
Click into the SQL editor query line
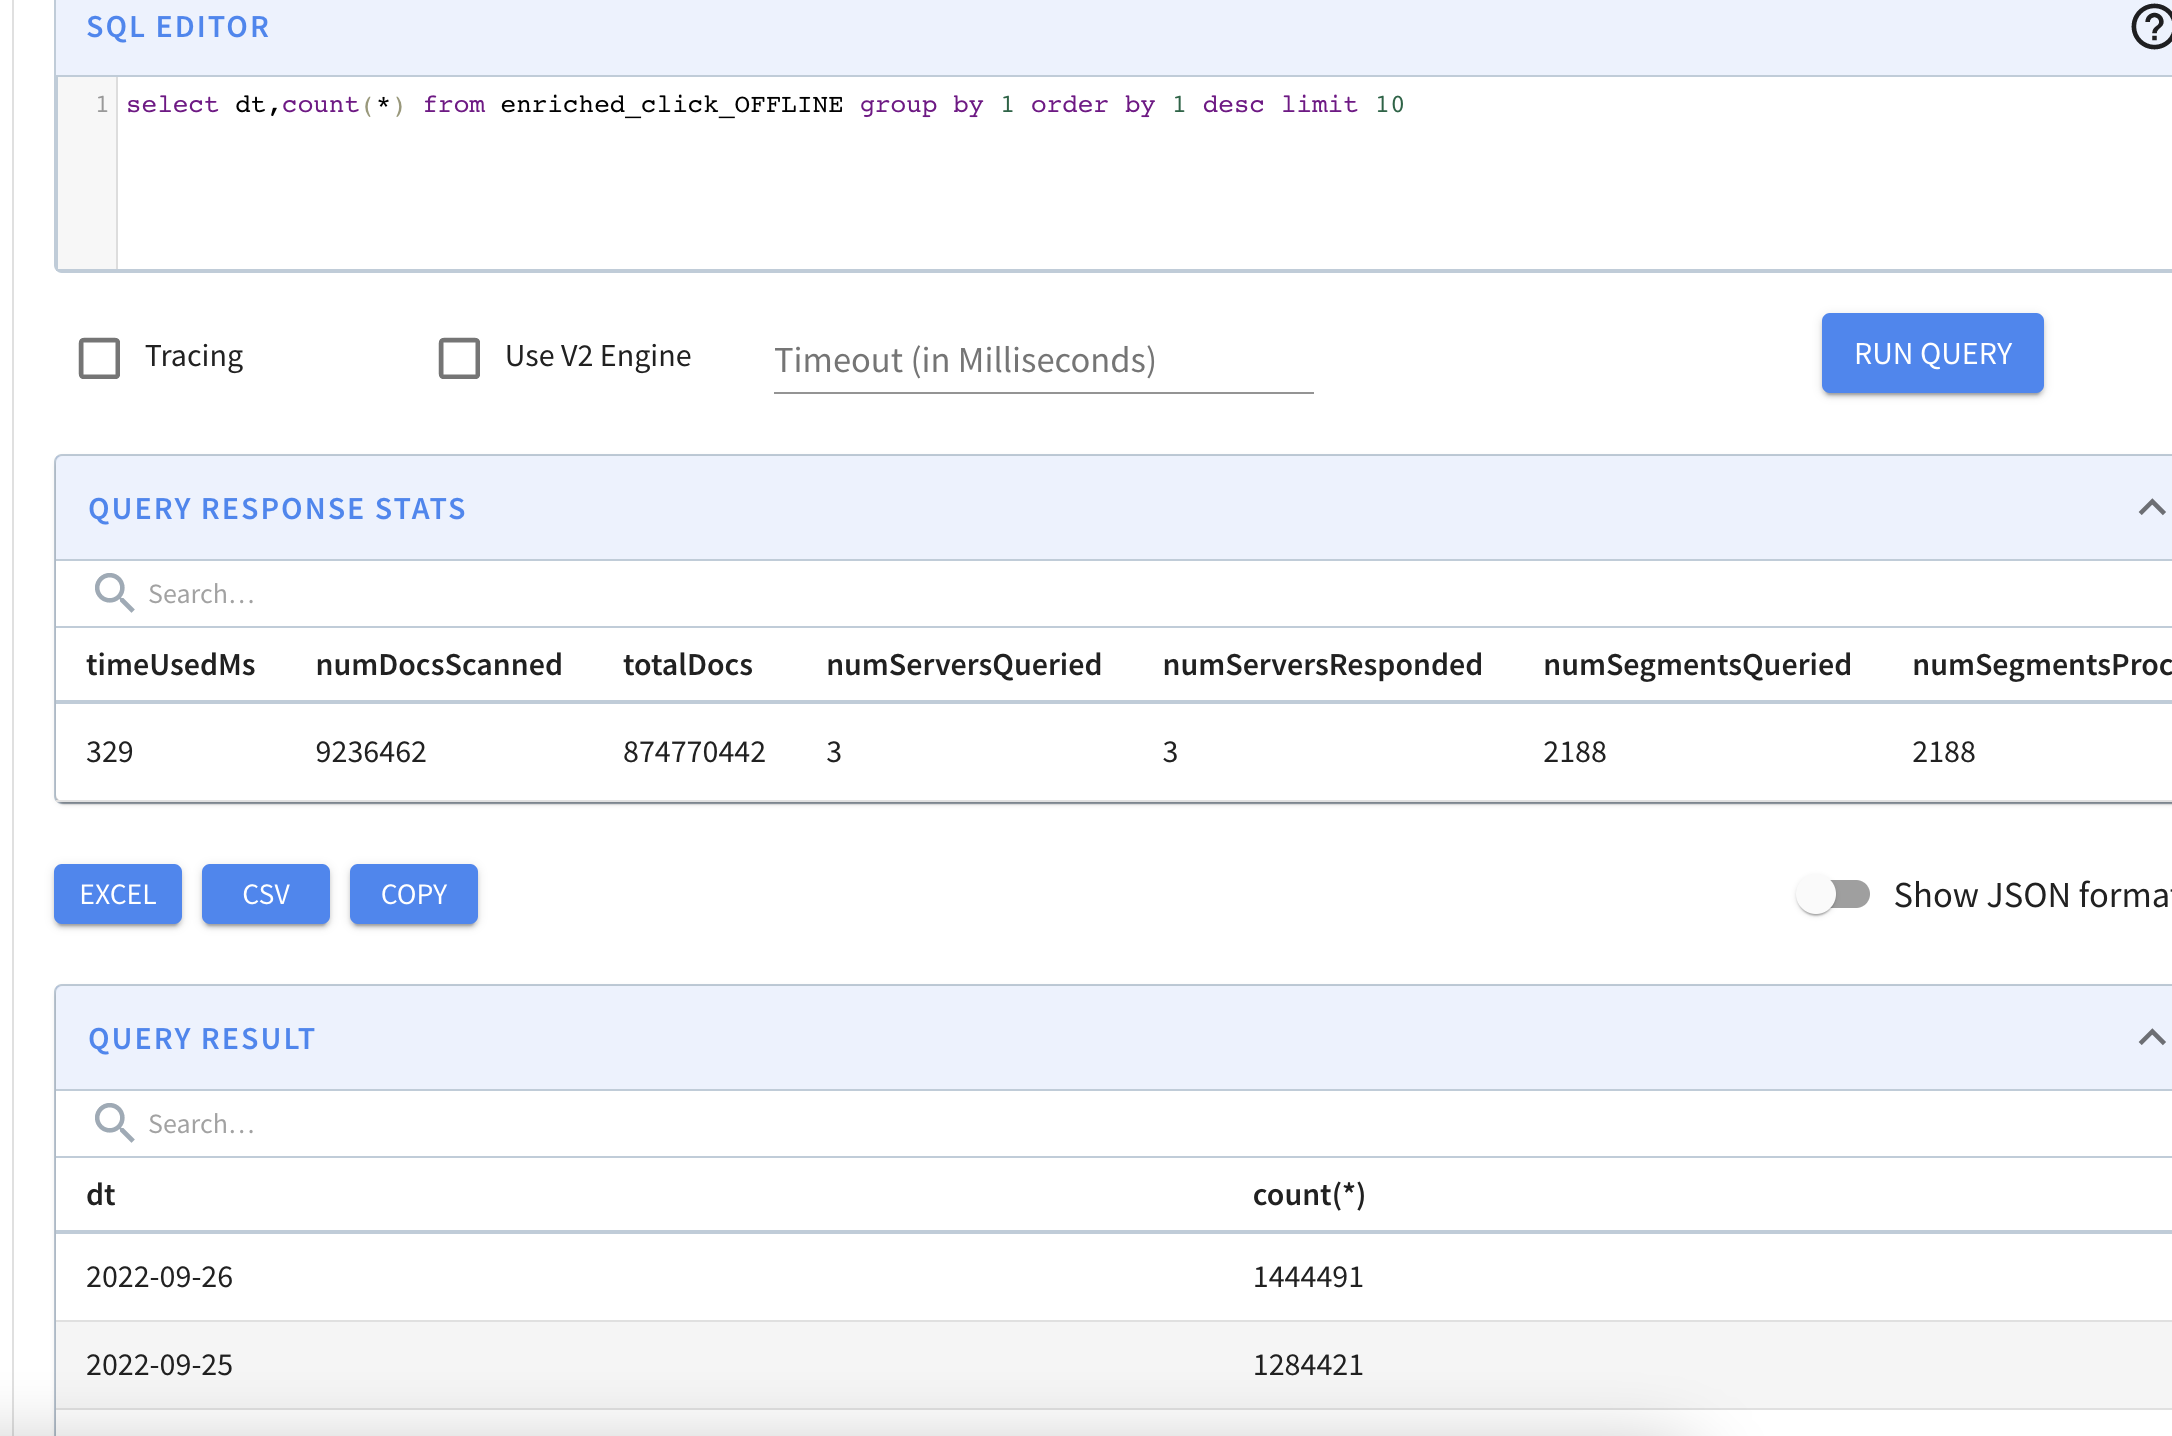pos(764,105)
